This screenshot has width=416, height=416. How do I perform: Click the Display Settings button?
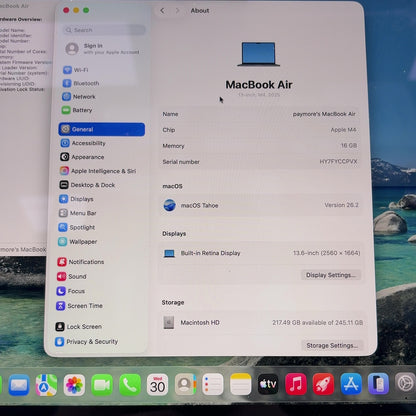[331, 275]
